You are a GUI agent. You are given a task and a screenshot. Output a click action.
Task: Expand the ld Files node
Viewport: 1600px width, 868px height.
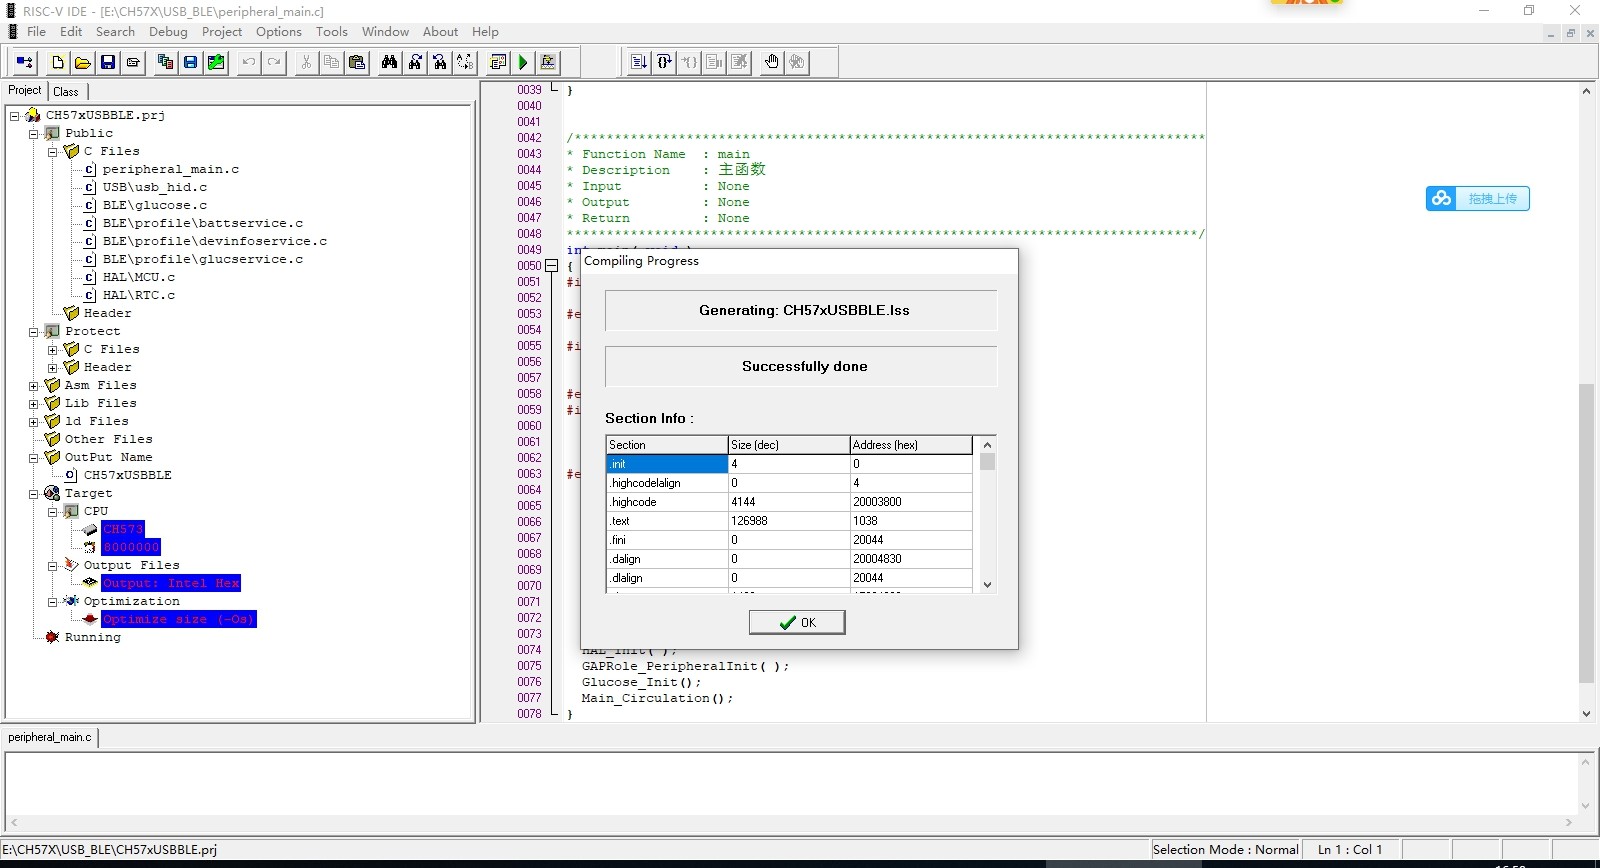tap(34, 422)
